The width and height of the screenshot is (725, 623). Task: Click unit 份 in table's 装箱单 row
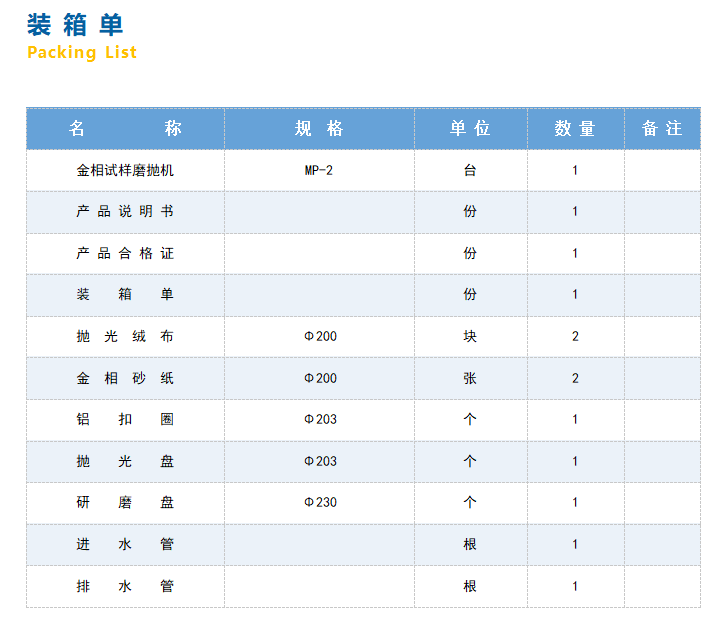(471, 295)
